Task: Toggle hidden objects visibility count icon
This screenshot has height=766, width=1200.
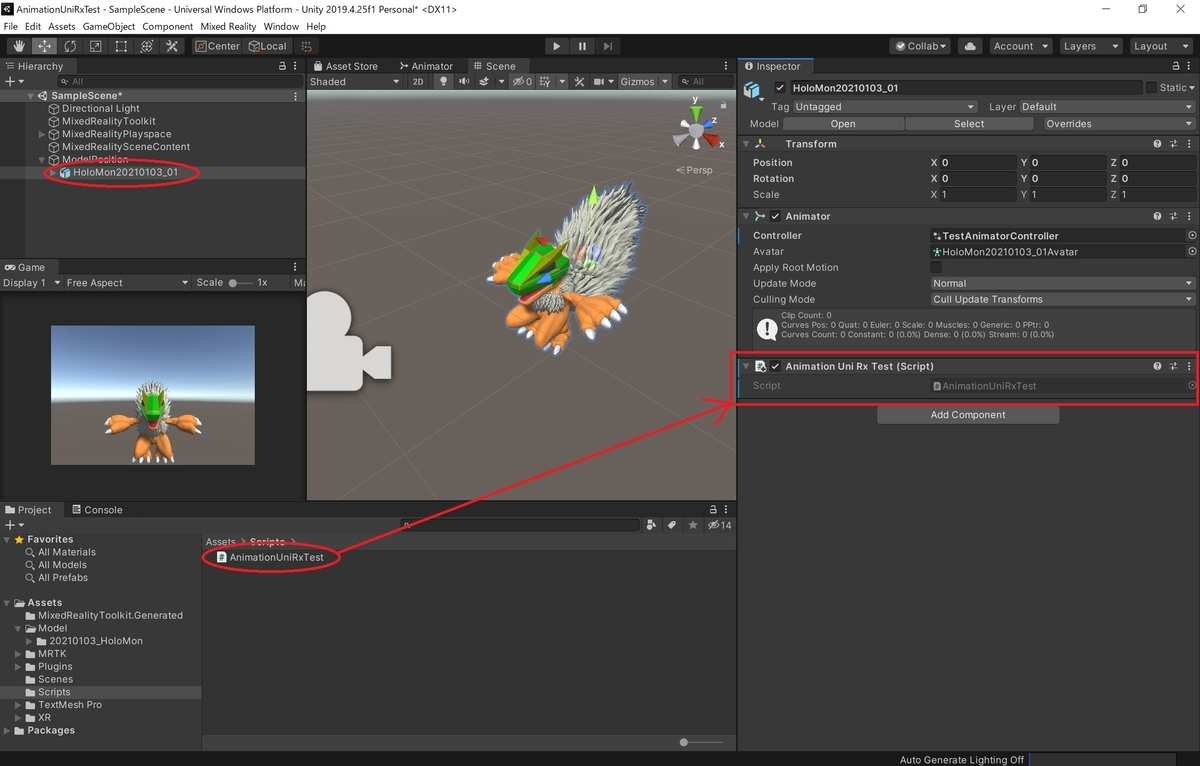Action: pyautogui.click(x=522, y=82)
